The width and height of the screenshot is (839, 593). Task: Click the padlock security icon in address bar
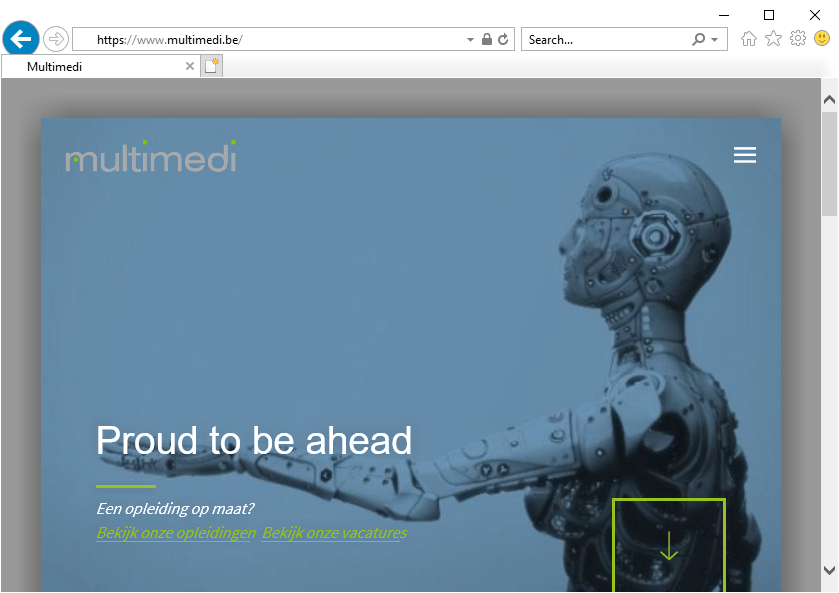(x=486, y=39)
